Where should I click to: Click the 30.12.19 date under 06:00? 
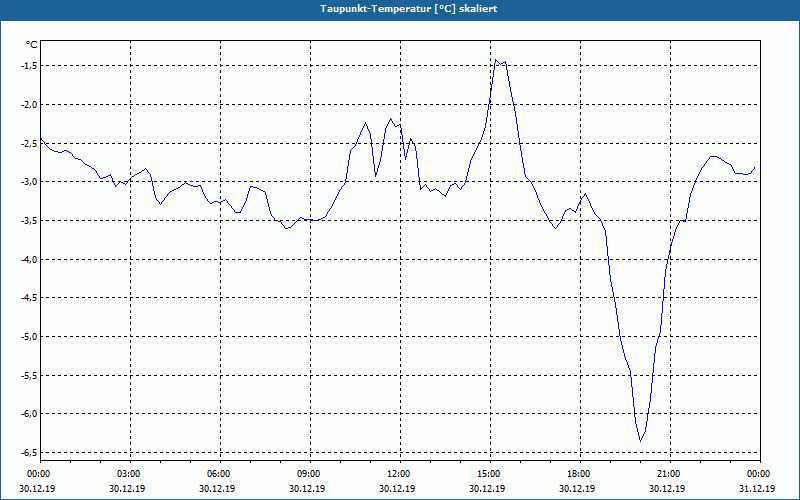pos(217,488)
